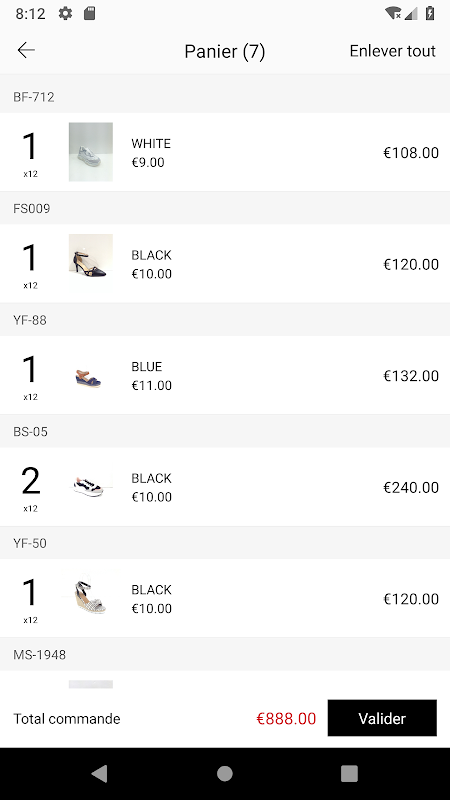Screen dimensions: 450x800
Task: Open sneaker thumbnail for BS-05
Action: 91,487
